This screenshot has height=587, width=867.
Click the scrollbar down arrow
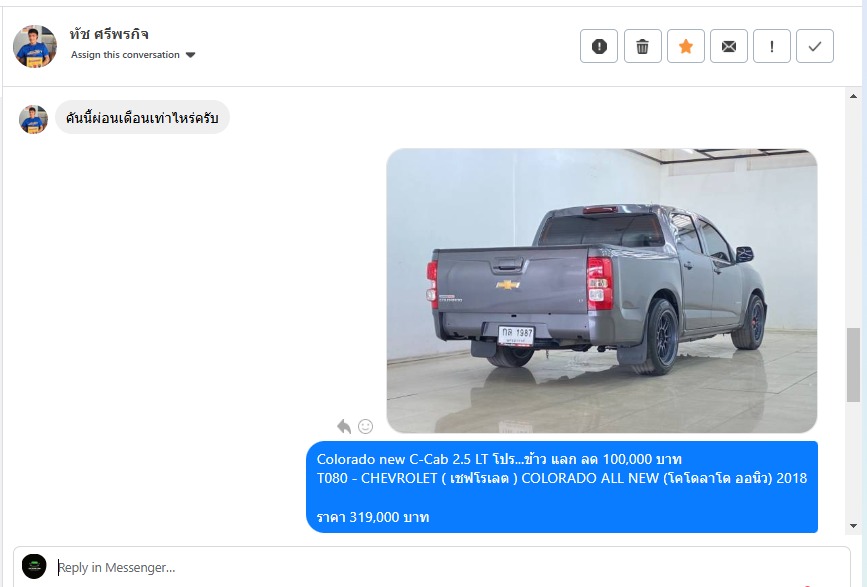[x=853, y=526]
